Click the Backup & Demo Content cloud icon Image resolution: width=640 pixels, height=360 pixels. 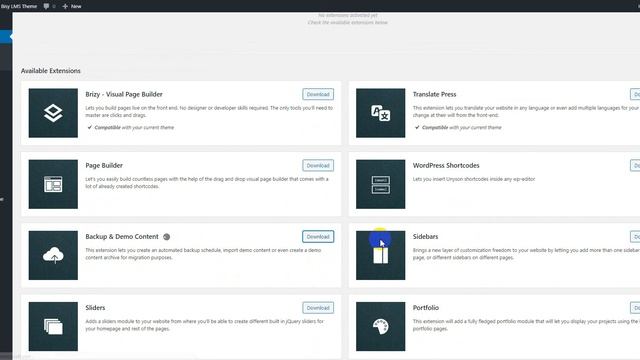pyautogui.click(x=53, y=256)
